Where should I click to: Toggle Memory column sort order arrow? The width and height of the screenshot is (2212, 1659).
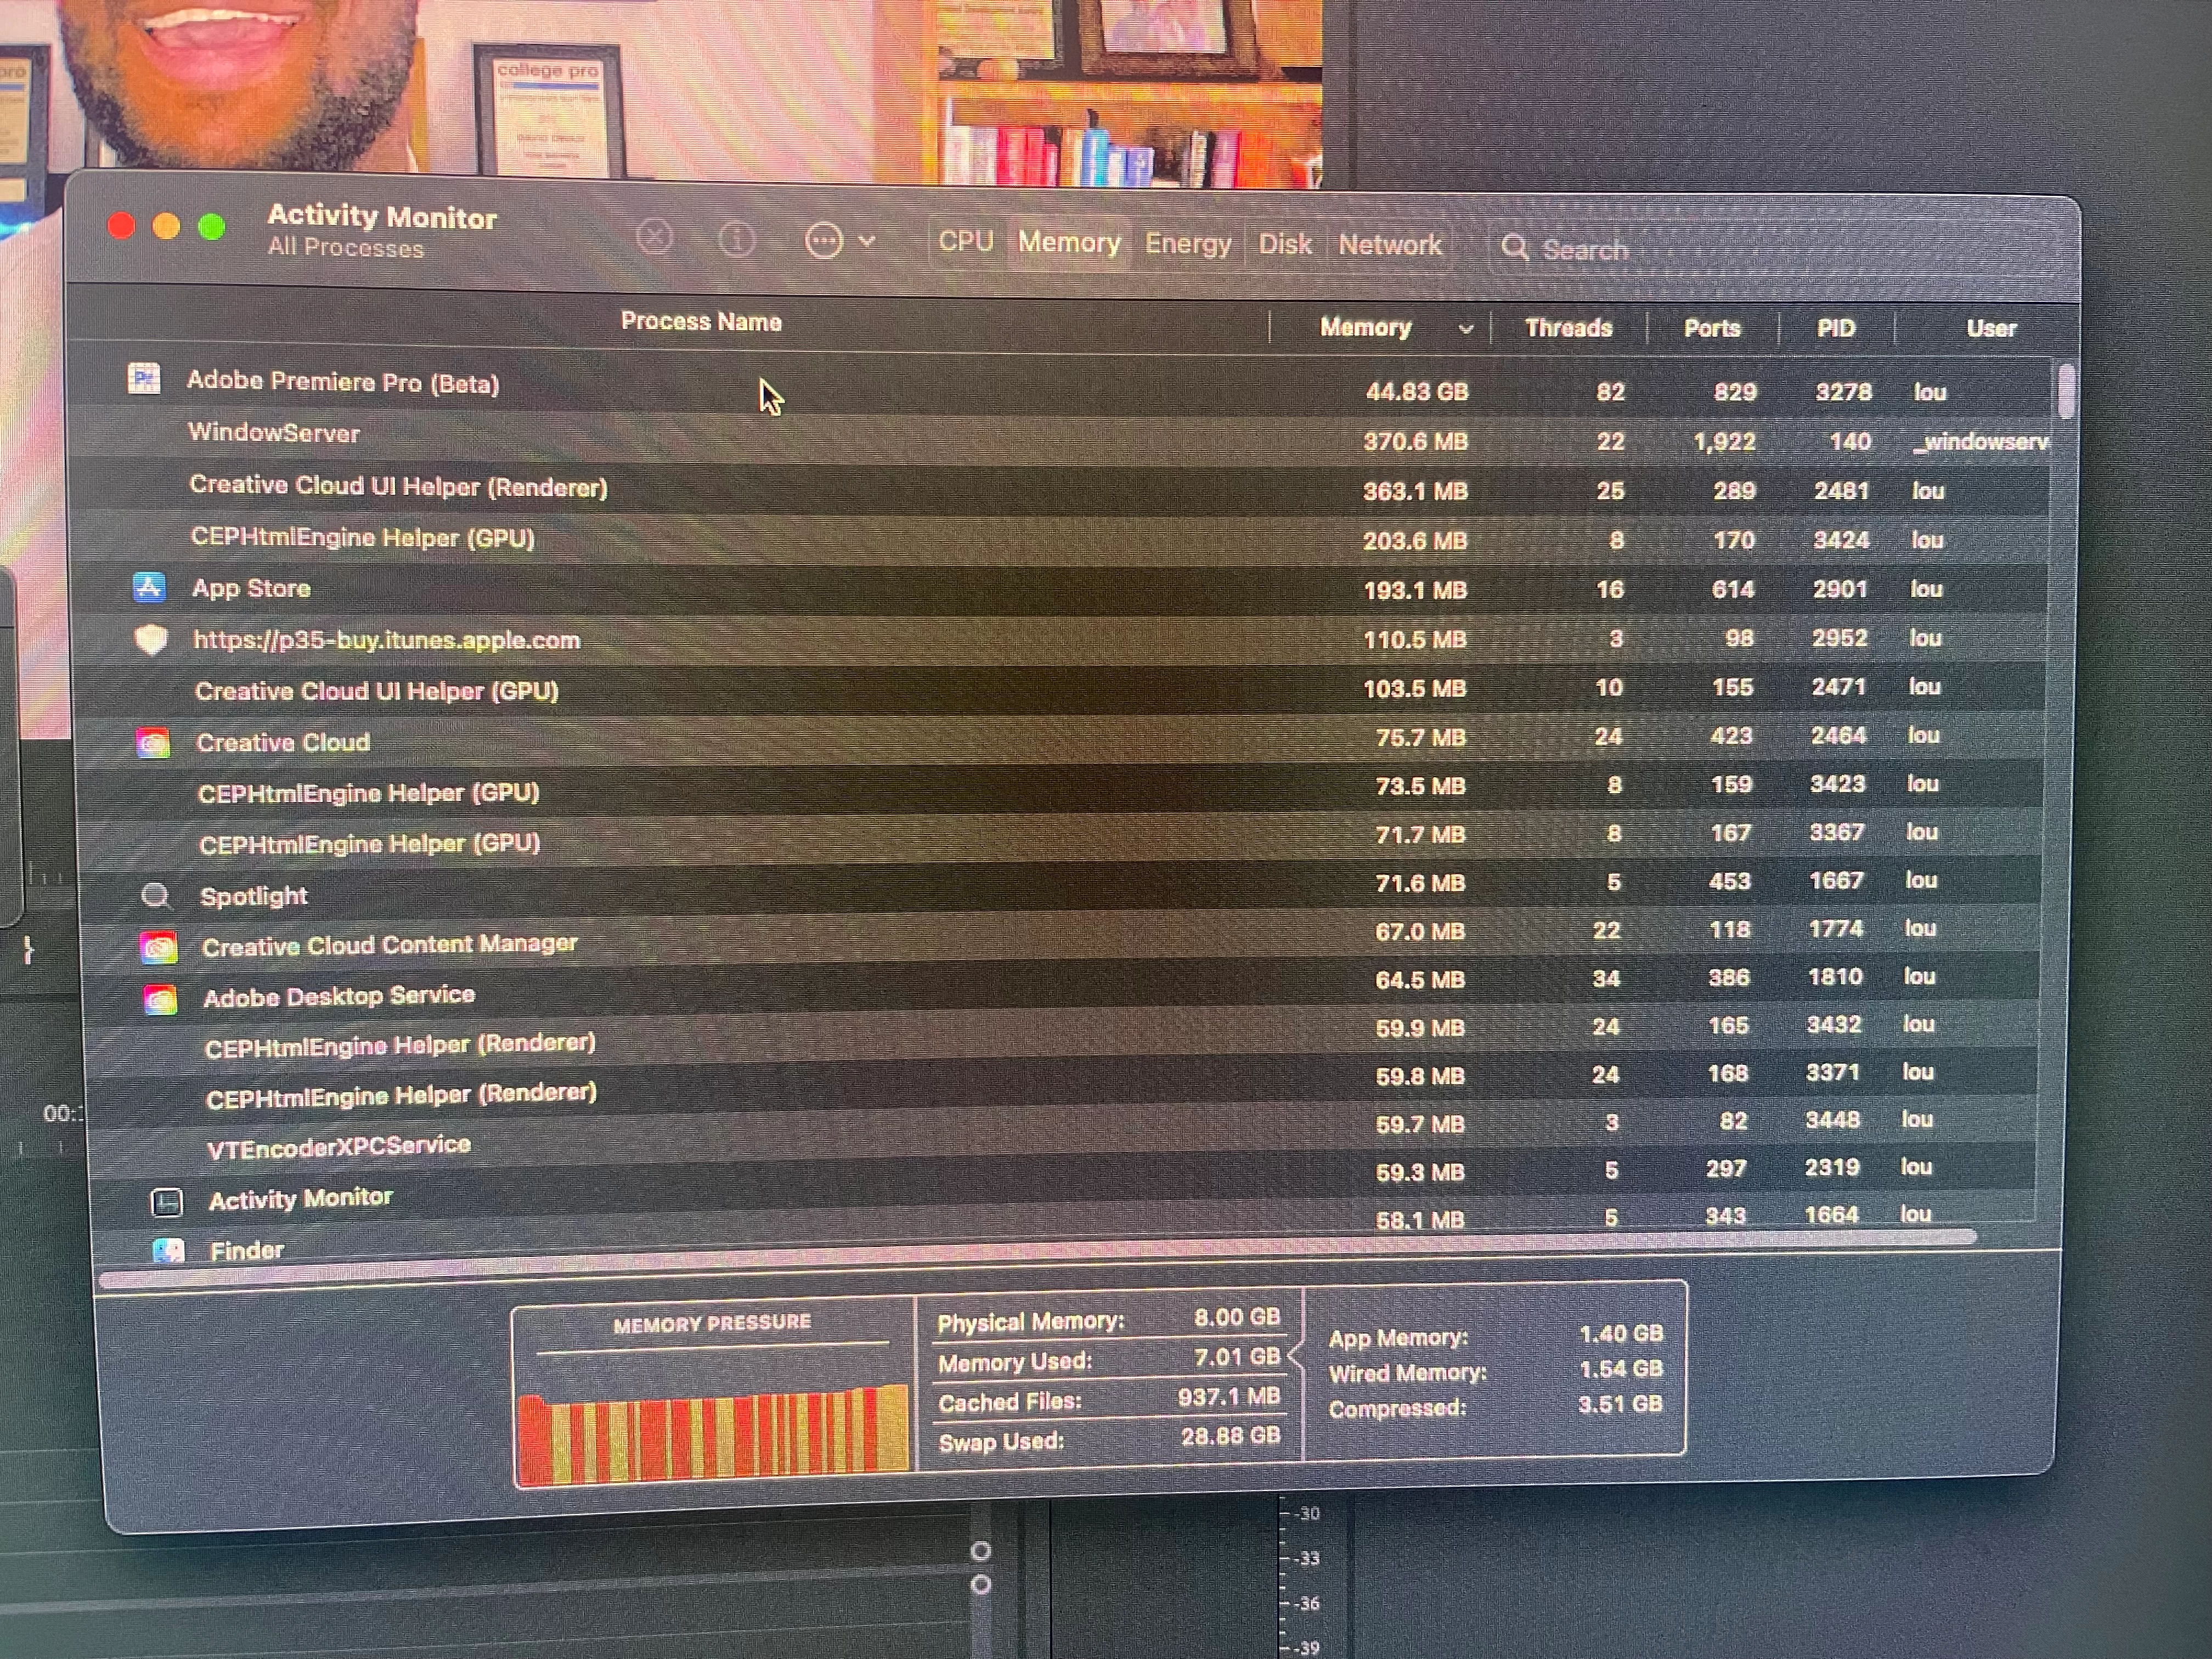point(1465,329)
